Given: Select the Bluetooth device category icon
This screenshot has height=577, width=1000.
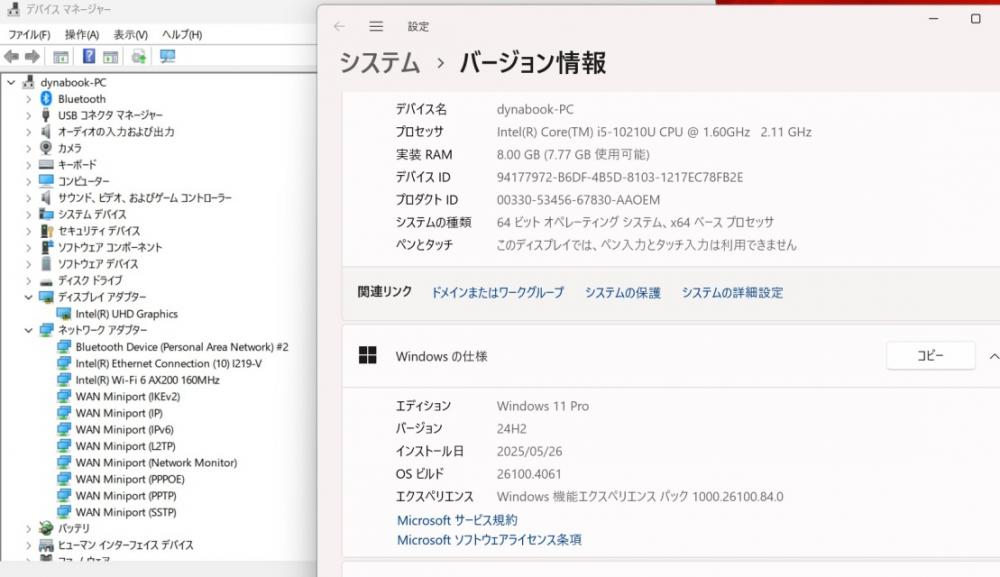Looking at the screenshot, I should click(x=46, y=99).
